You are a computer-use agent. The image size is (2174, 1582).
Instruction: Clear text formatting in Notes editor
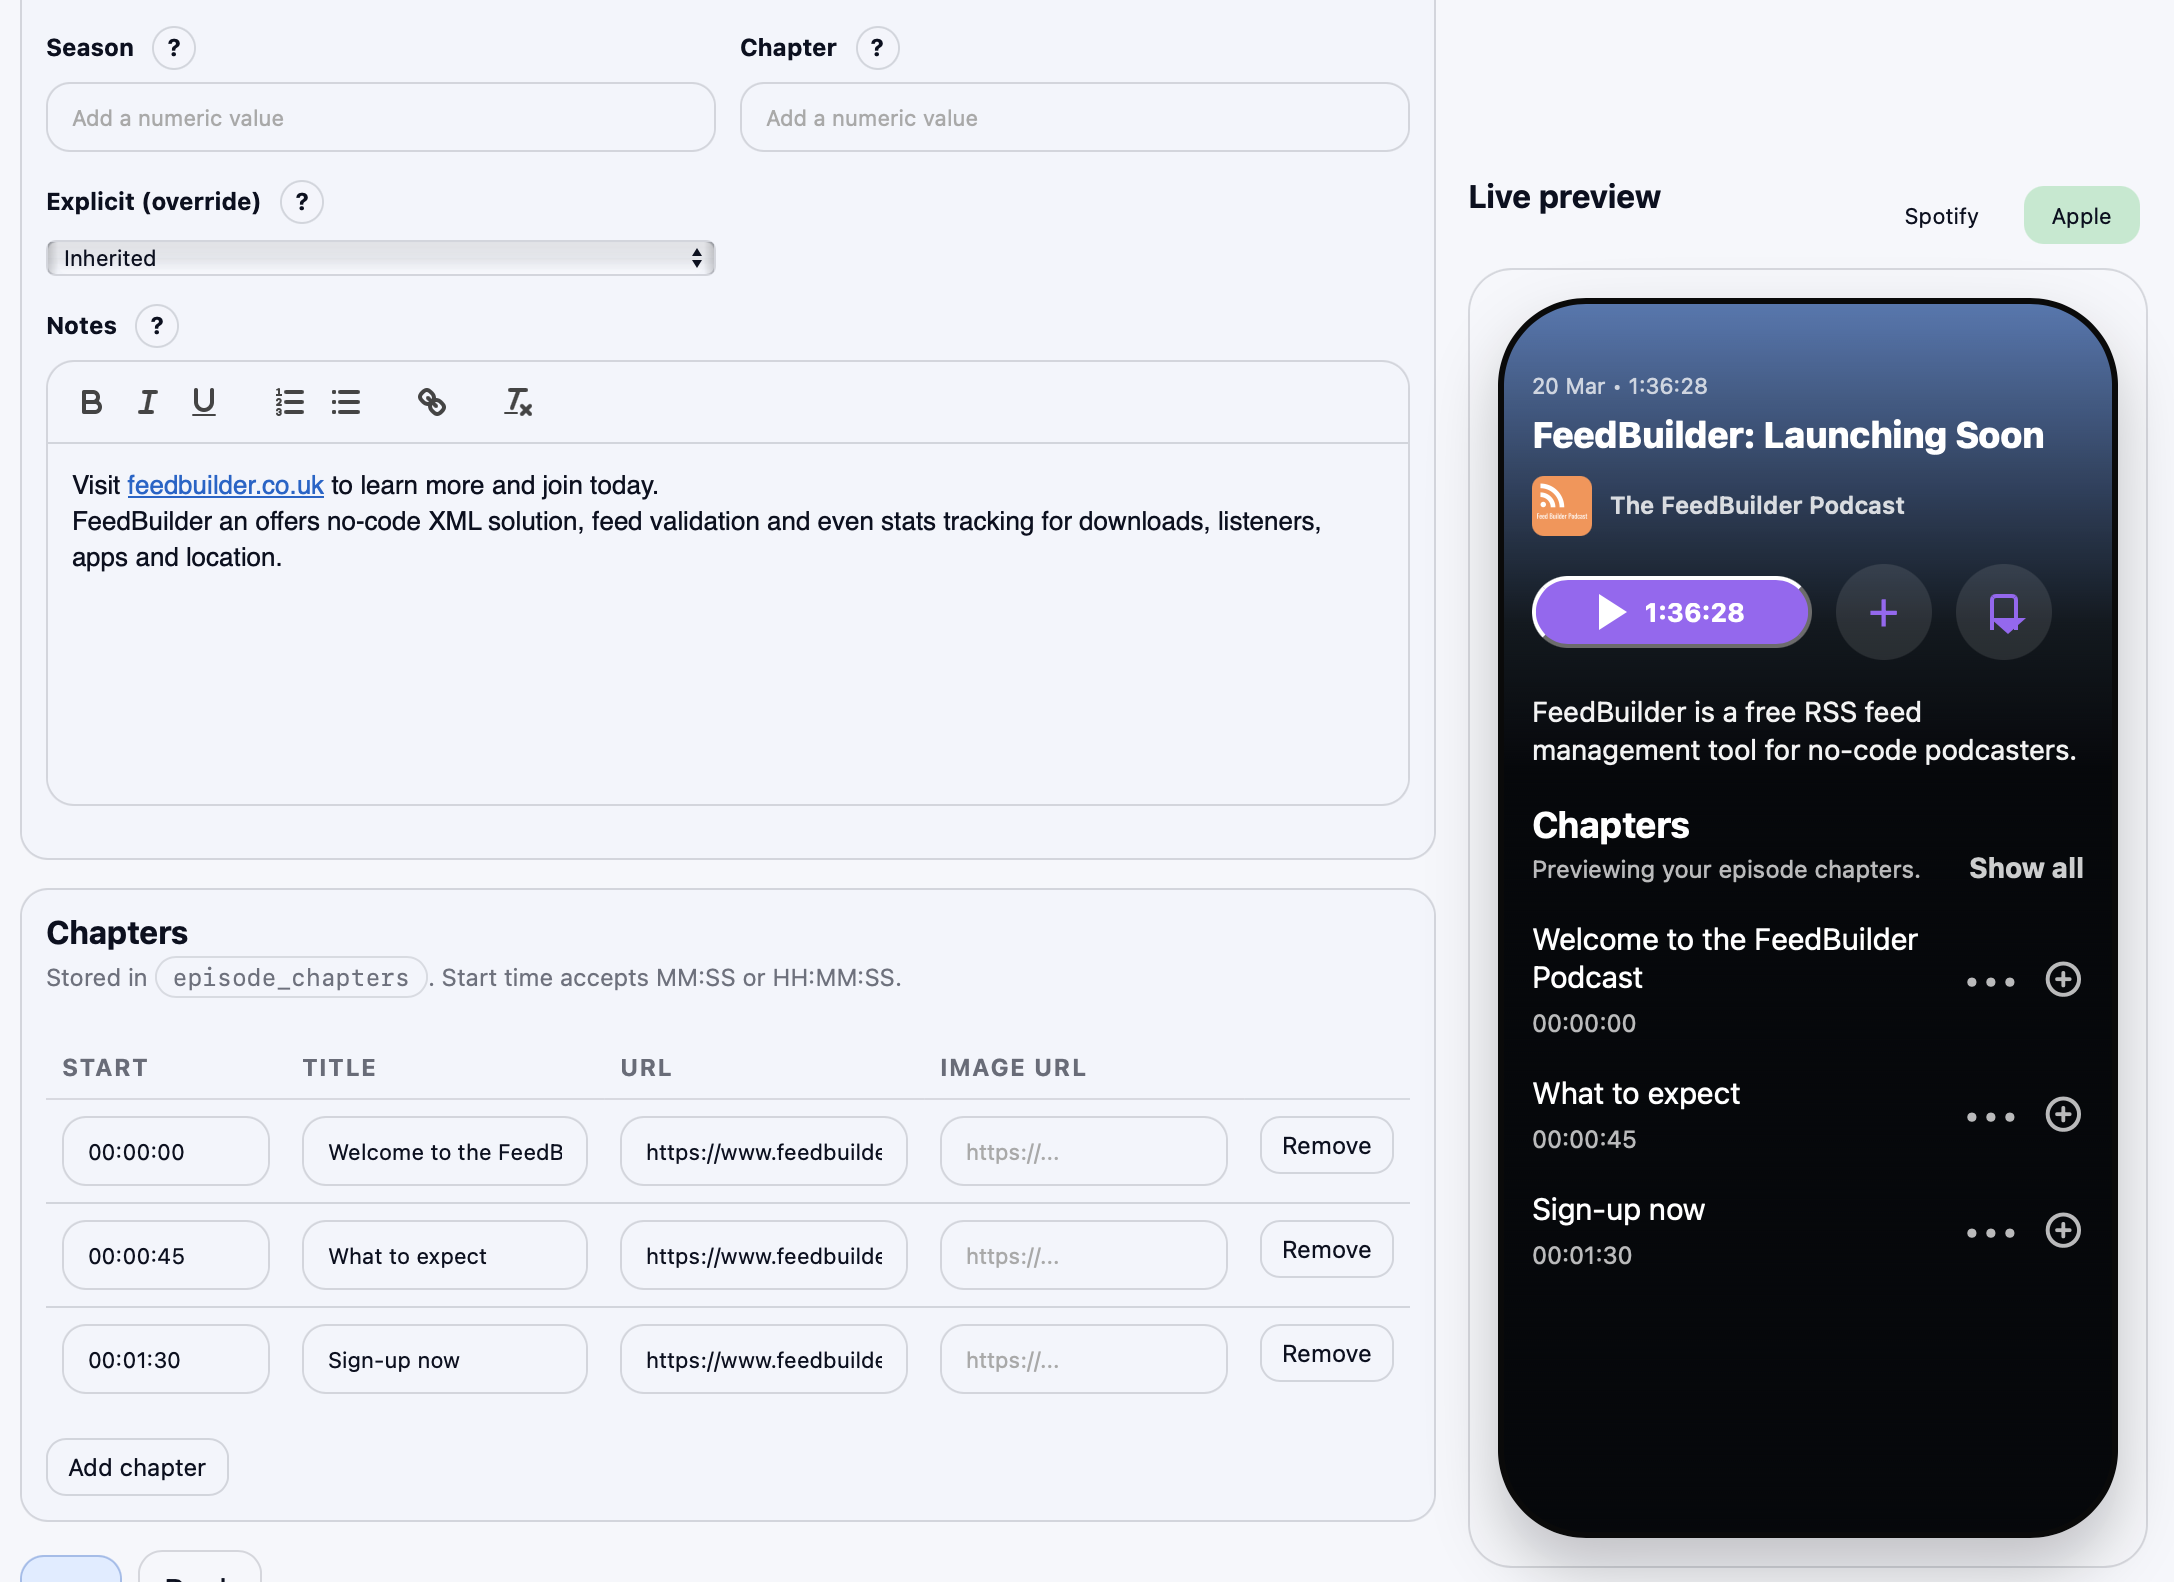517,402
